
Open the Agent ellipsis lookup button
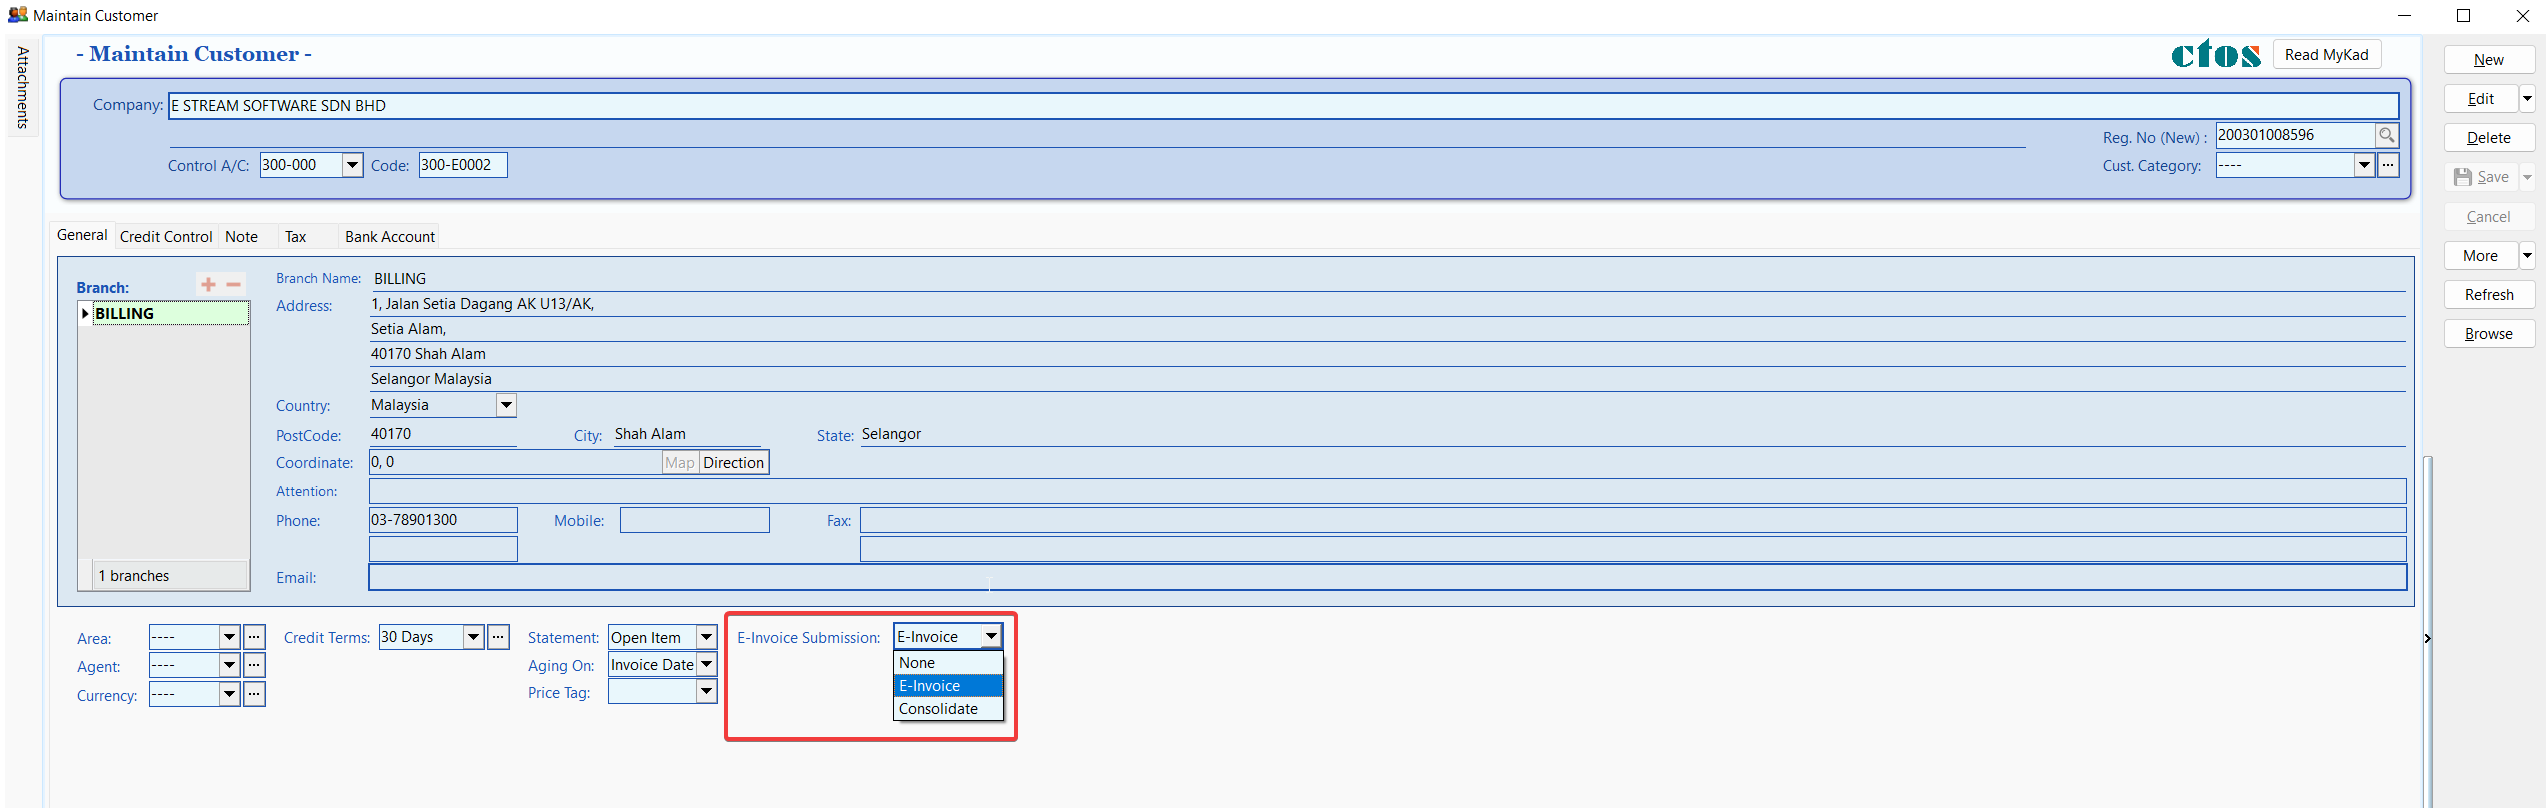255,665
